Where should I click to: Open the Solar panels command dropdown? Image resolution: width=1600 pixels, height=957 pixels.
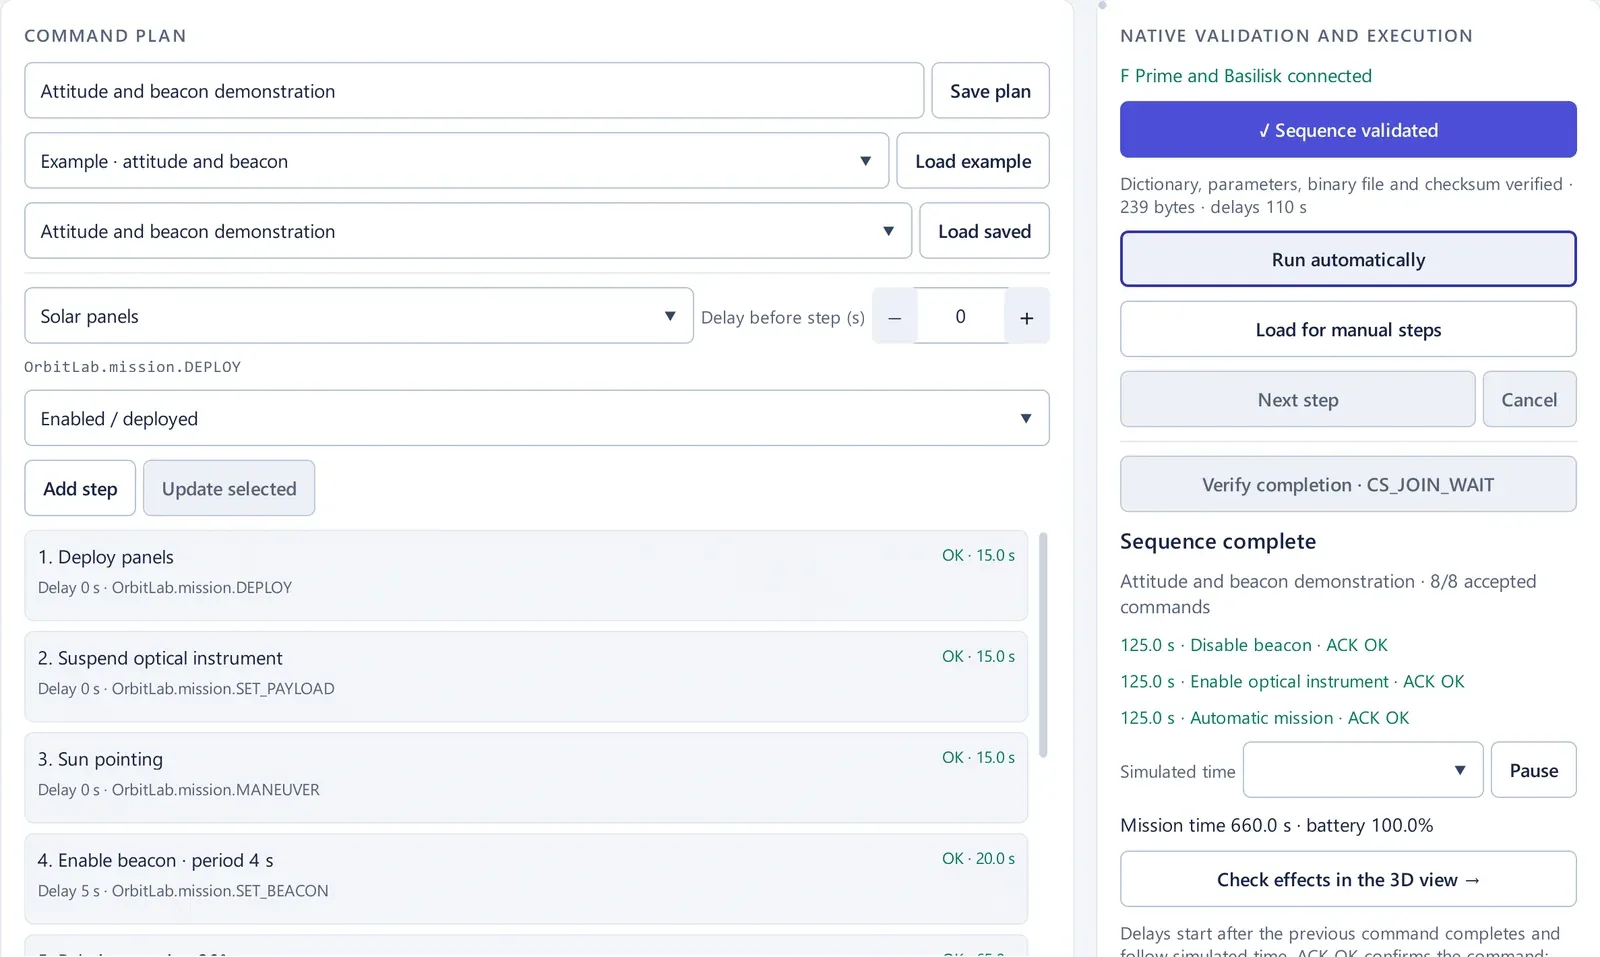click(359, 316)
